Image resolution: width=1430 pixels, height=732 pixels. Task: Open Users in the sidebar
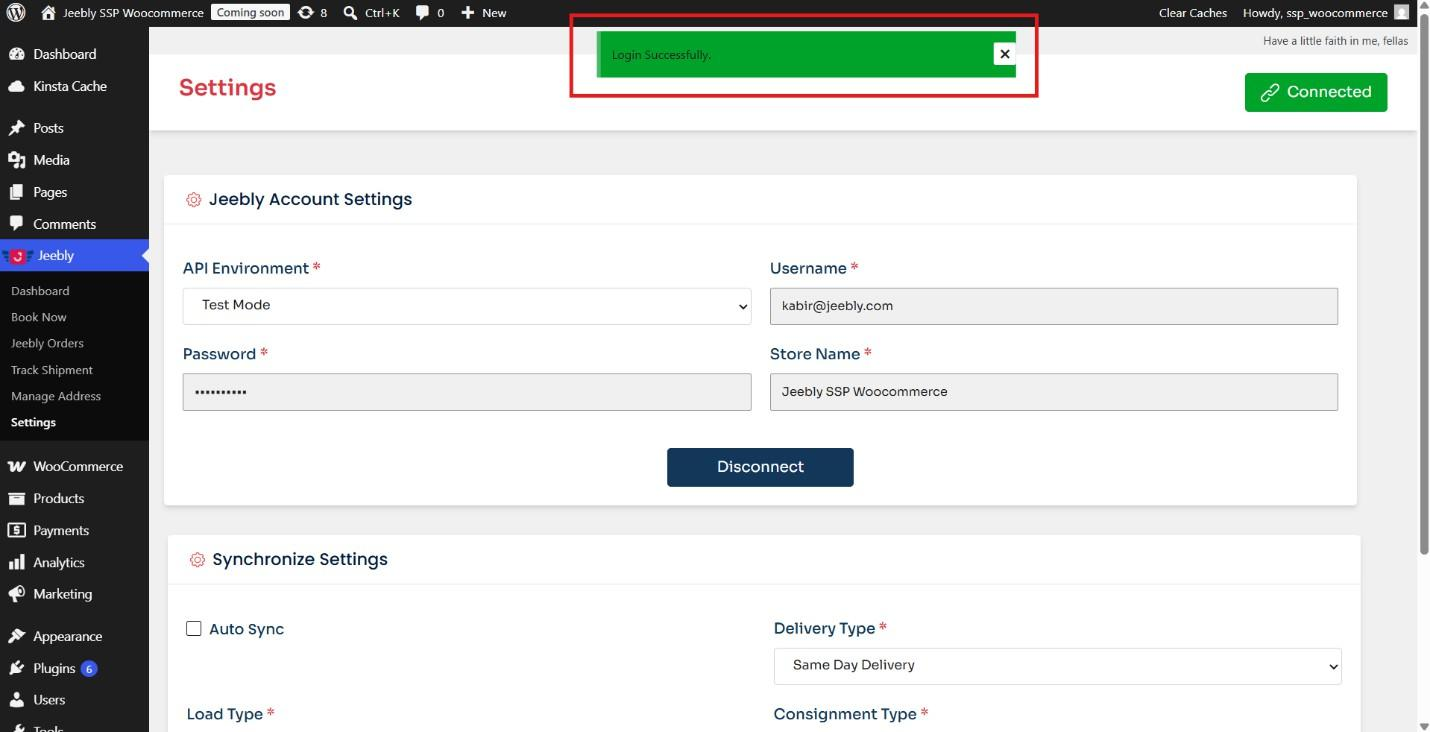tap(49, 700)
